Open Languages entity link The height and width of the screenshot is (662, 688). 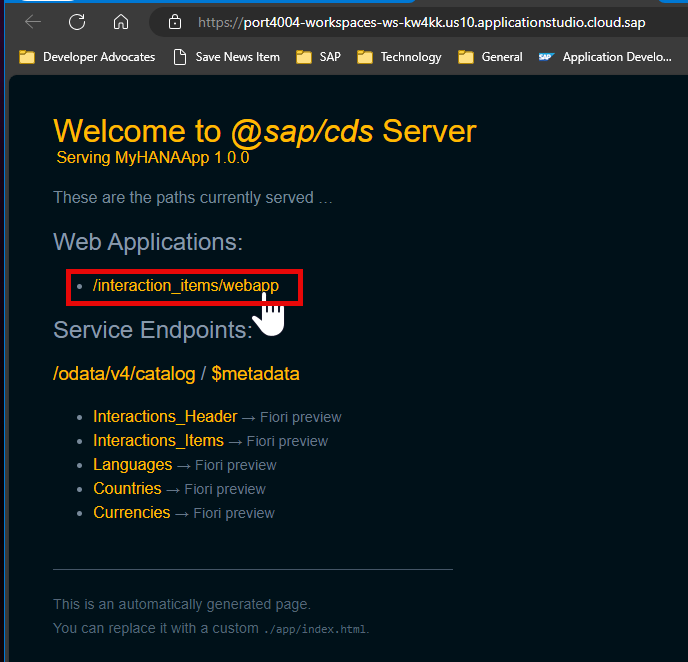(133, 465)
